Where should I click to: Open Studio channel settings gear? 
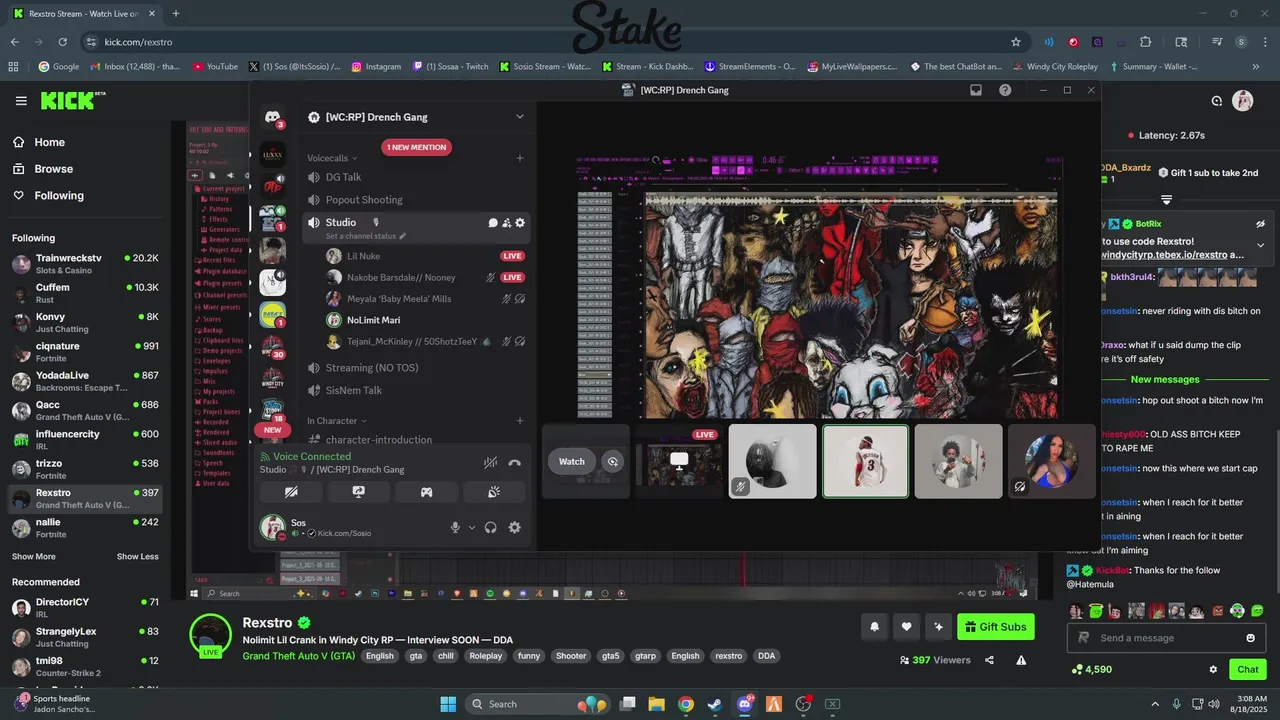pos(520,223)
